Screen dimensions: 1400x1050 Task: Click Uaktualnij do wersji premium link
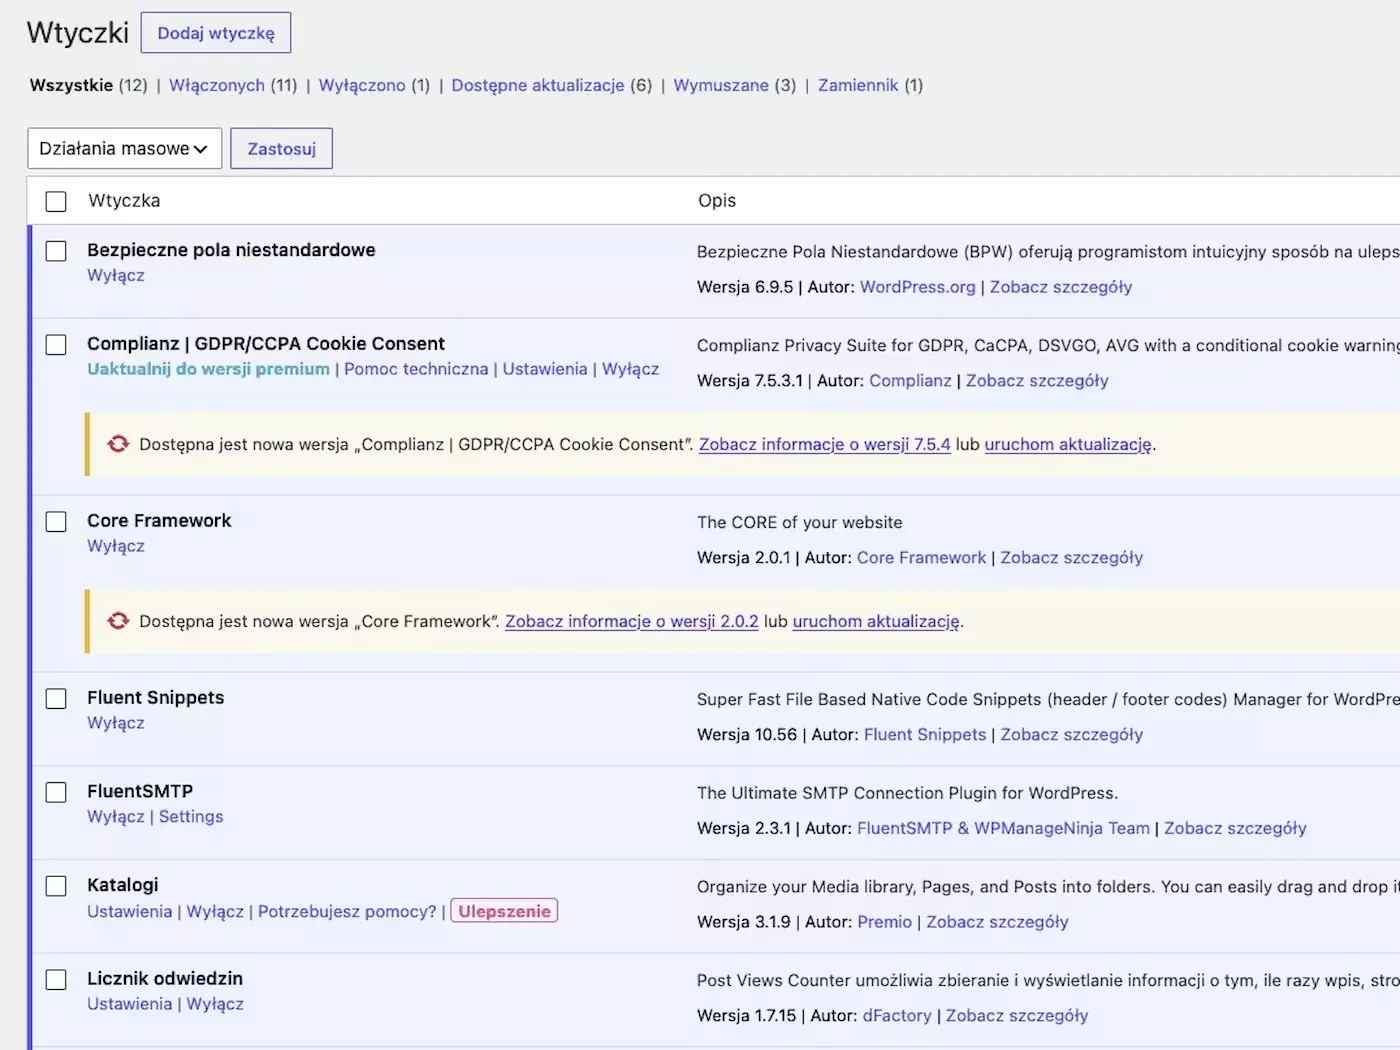tap(208, 369)
